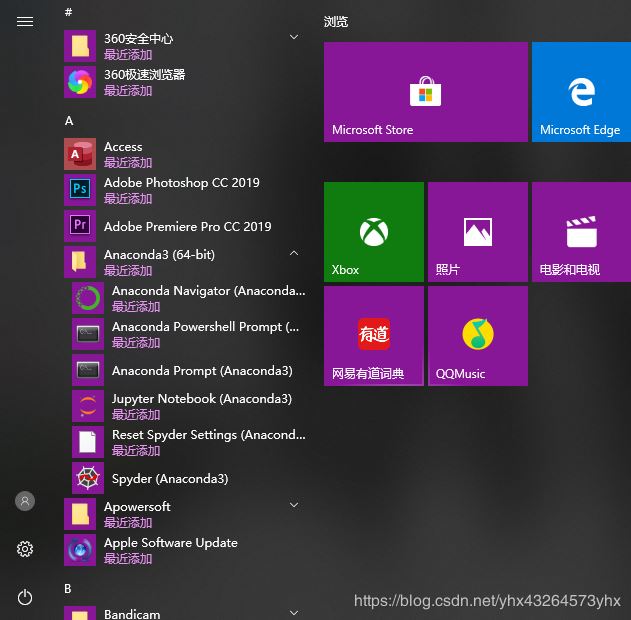Launch Adobe Photoshop CC 2019 via Ps icon

(x=80, y=190)
